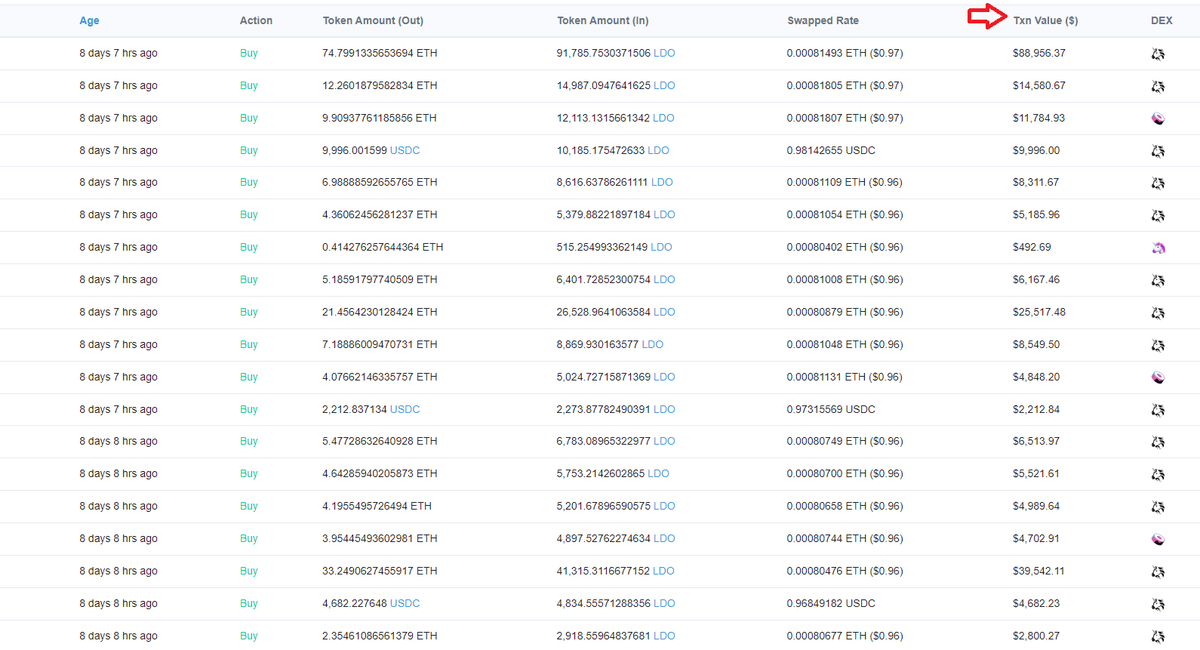Click the Buy link on the last row
1200x650 pixels.
(x=248, y=636)
